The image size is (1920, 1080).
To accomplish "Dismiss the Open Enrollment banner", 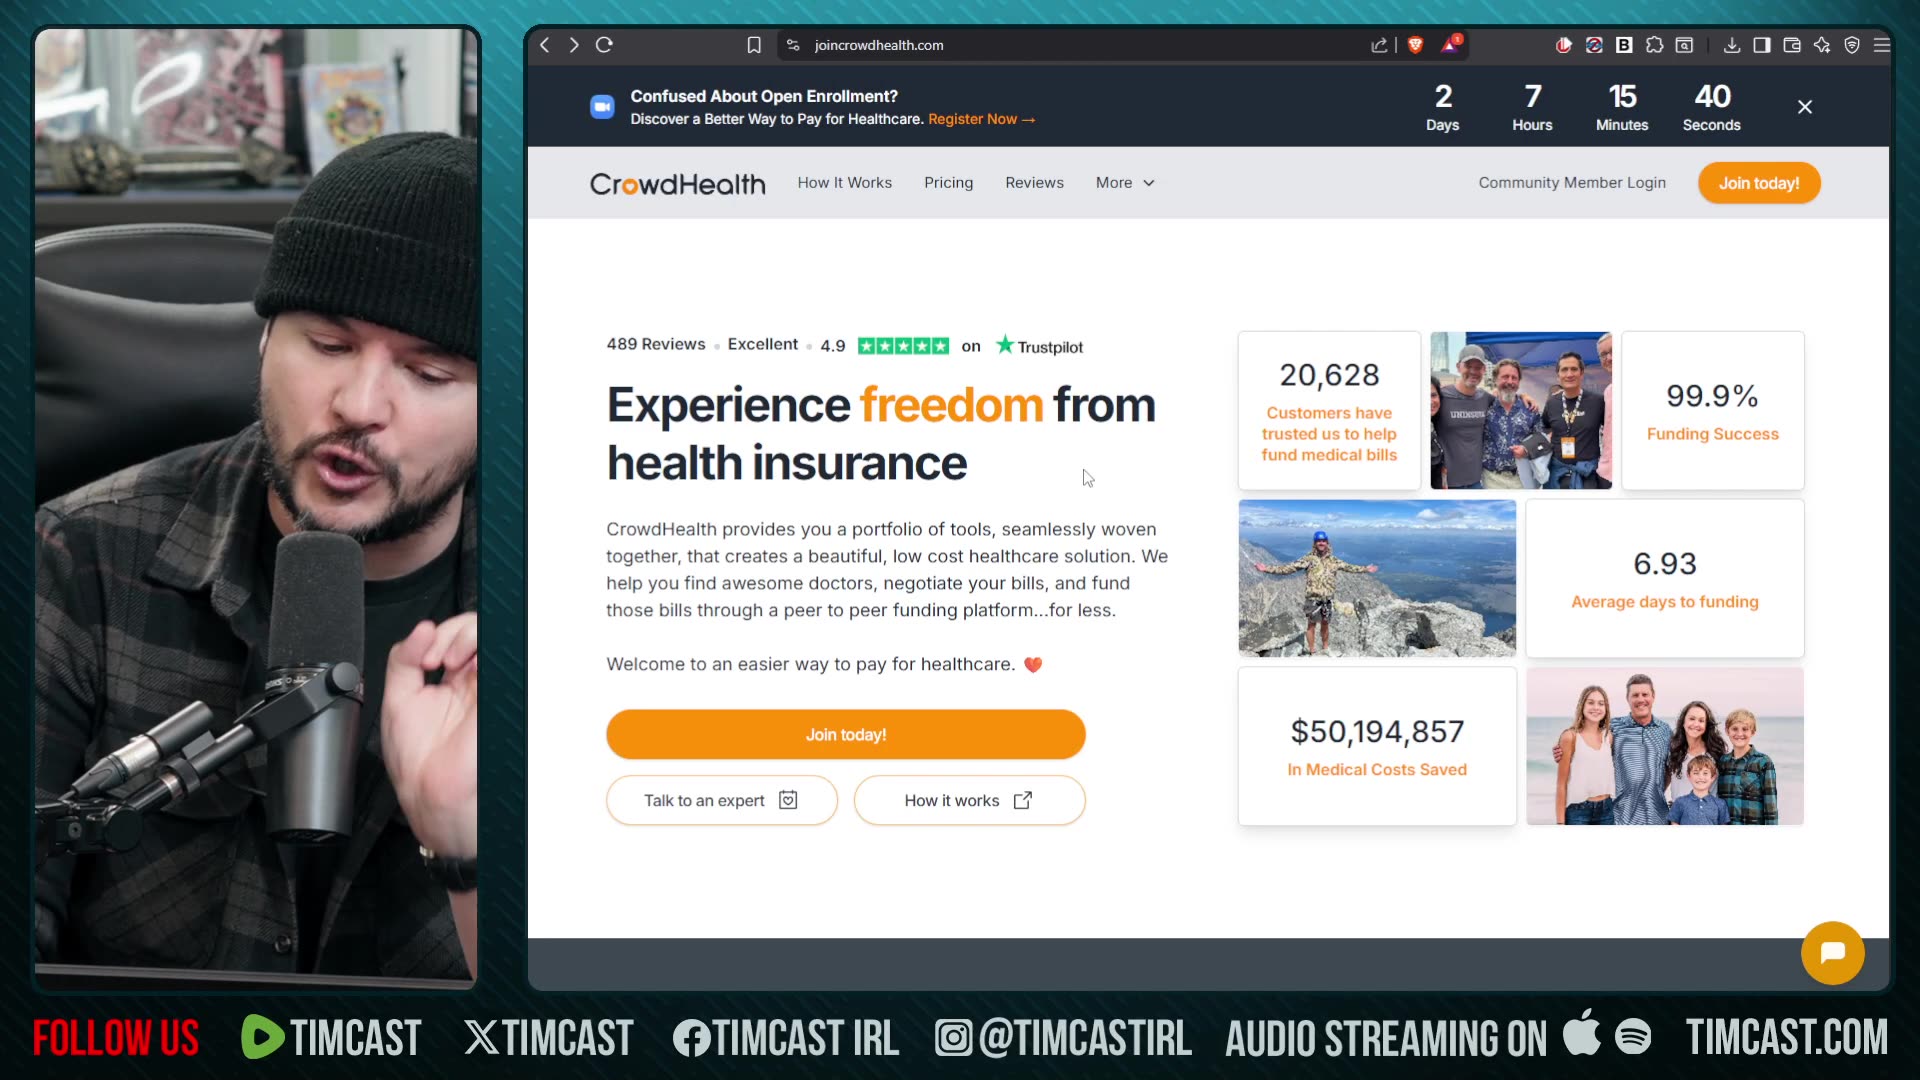I will point(1804,107).
